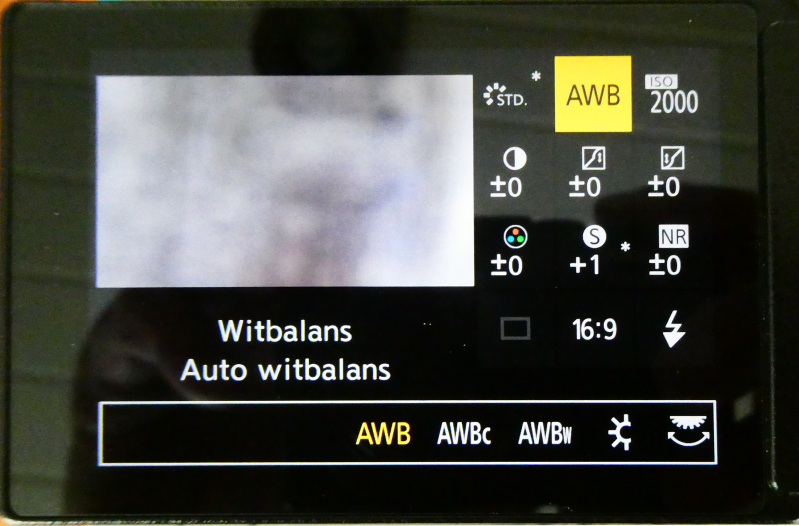Choose AWBc cool auto white balance
This screenshot has width=799, height=526.
point(464,434)
